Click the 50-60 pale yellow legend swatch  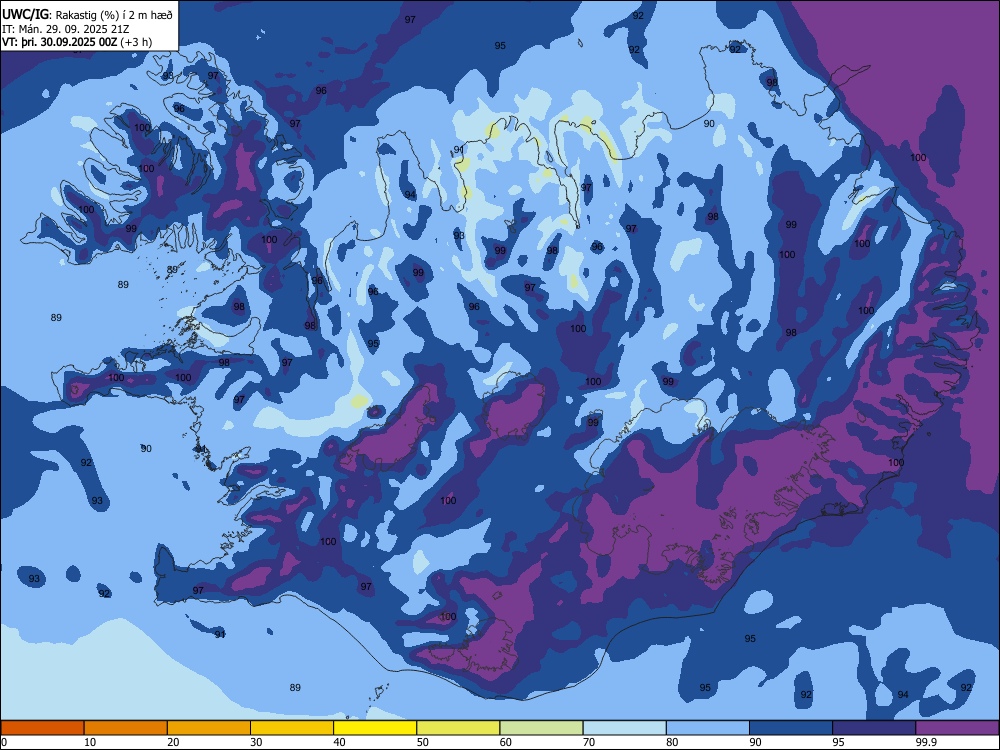[x=458, y=728]
